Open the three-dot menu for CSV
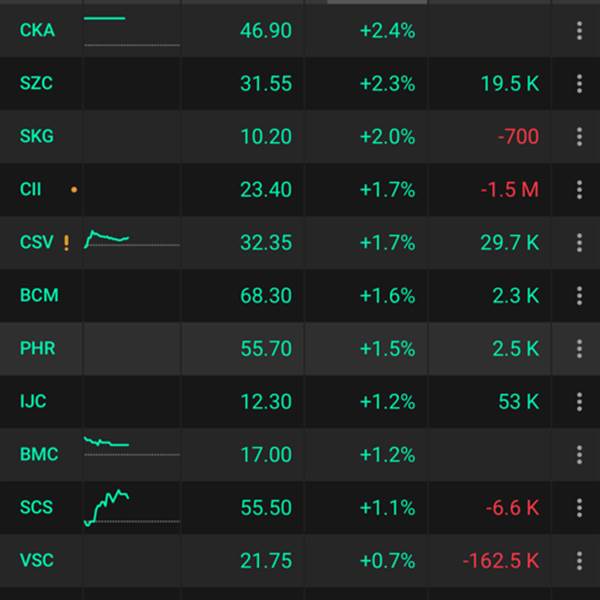 579,243
